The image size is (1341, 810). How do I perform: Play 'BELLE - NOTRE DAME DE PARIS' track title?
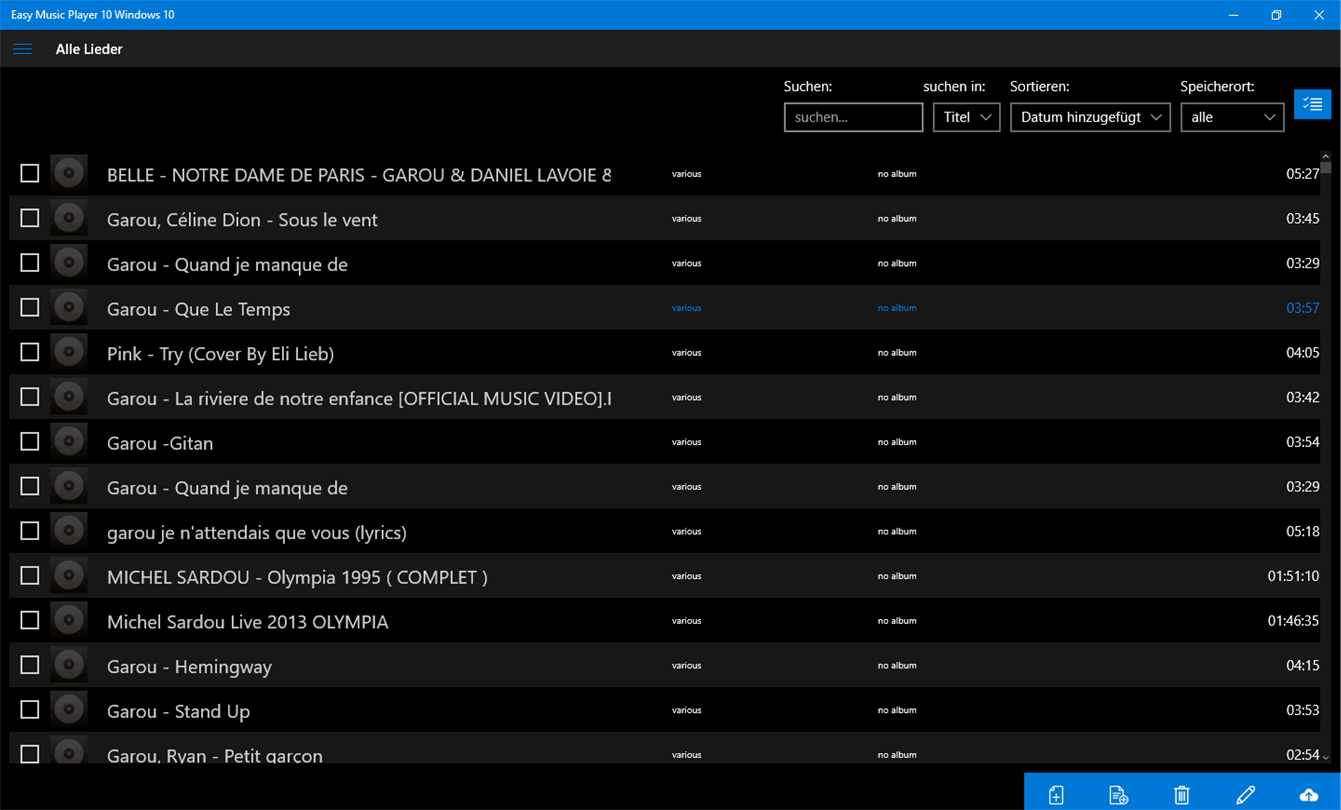coord(359,175)
